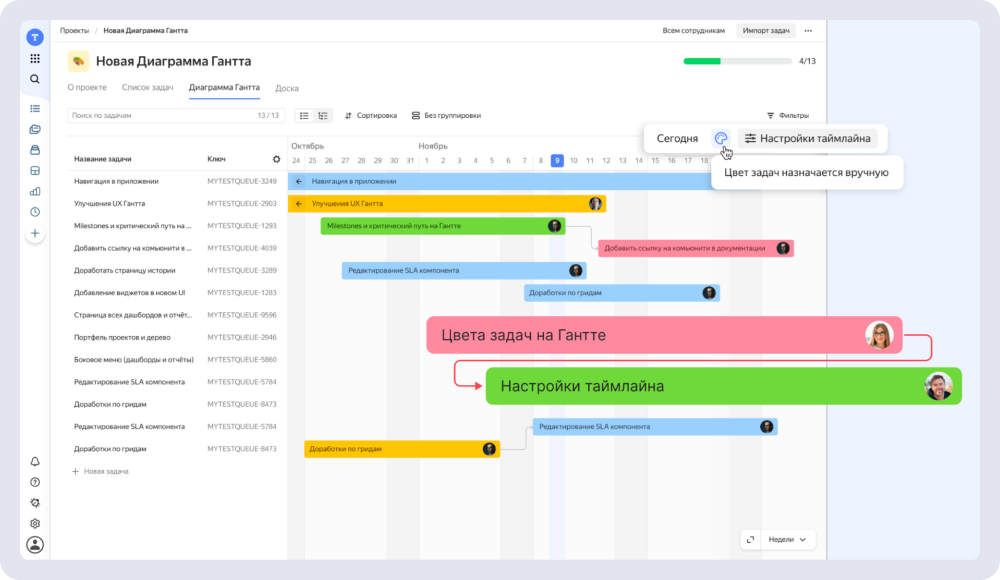This screenshot has width=1000, height=580.
Task: Click the help question mark icon
Action: click(x=34, y=482)
